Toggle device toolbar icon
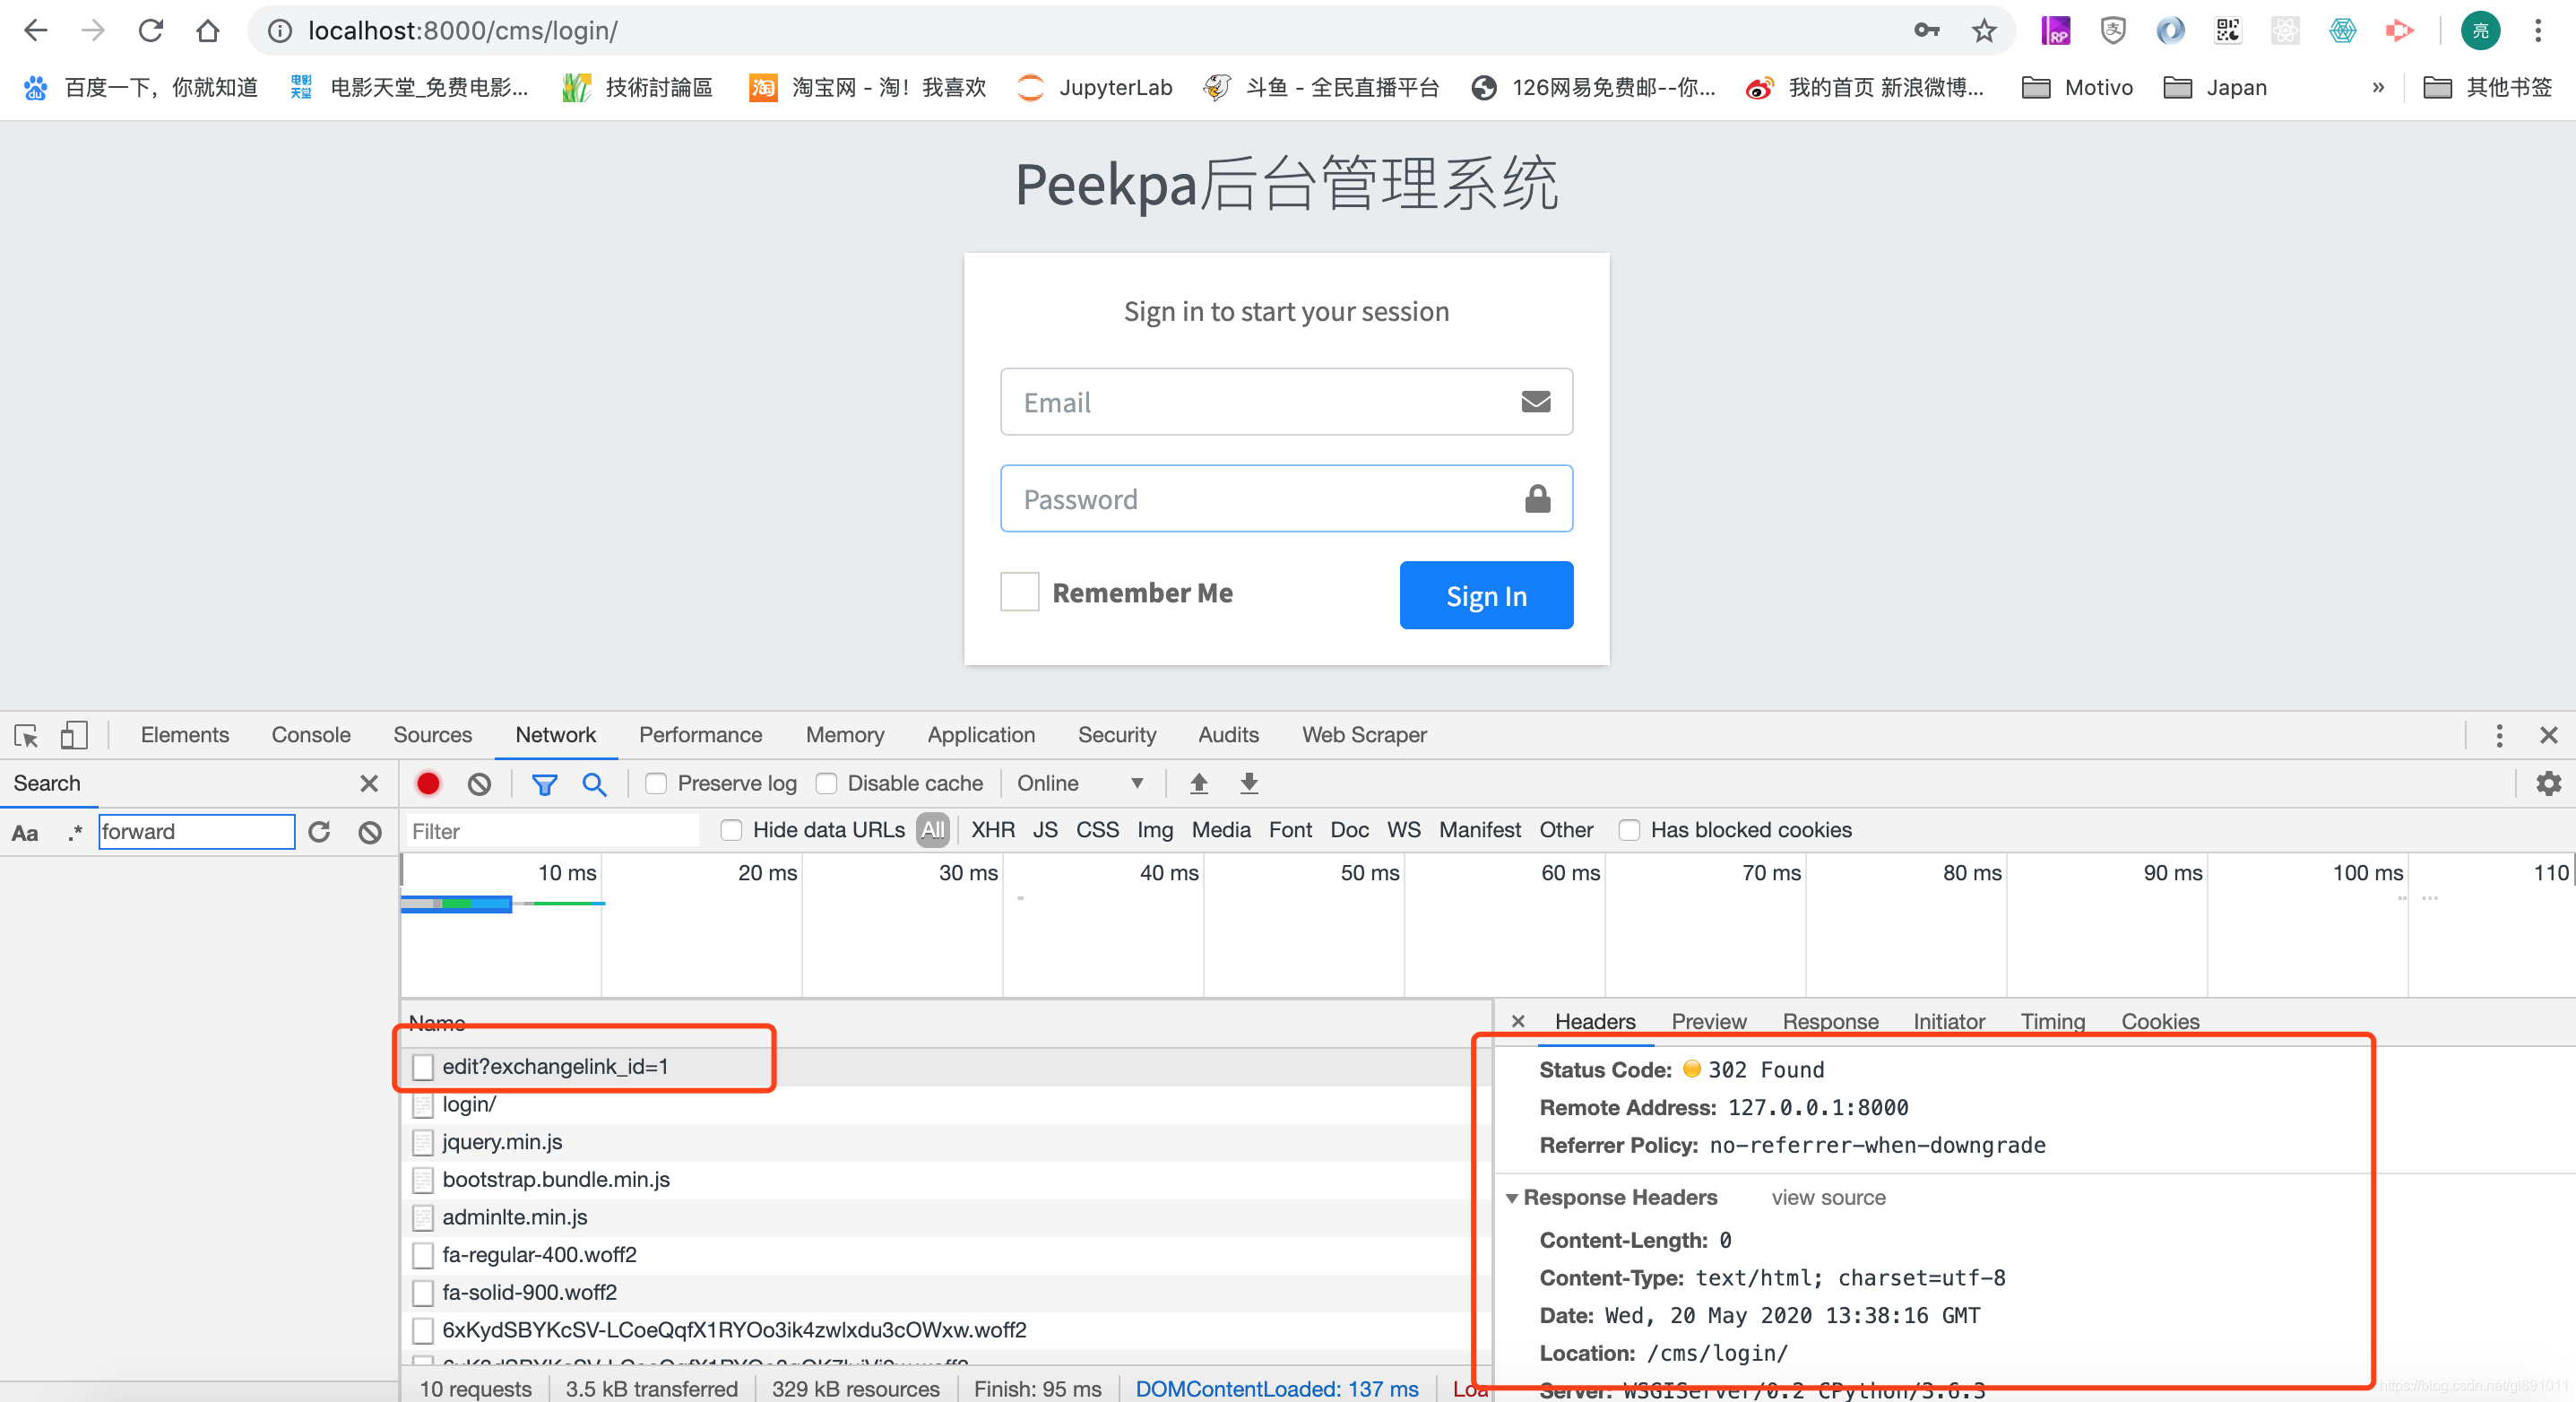 (74, 735)
